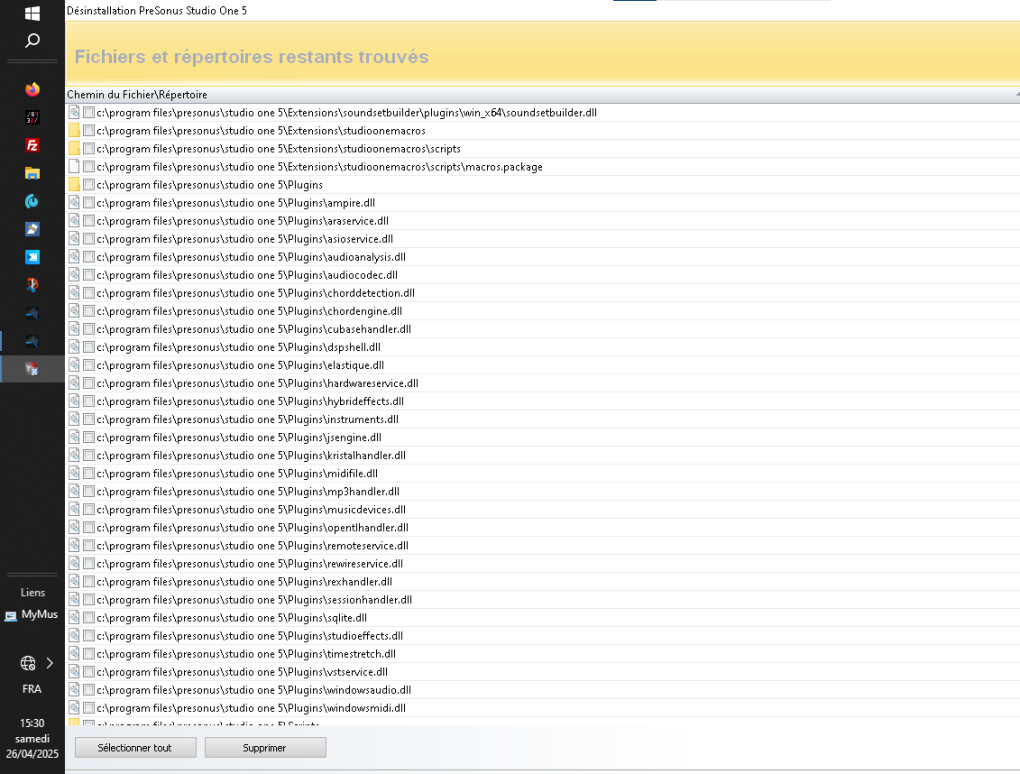The width and height of the screenshot is (1020, 774).
Task: Click the folder icon for Extensions\studioonemacros row
Action: click(74, 130)
